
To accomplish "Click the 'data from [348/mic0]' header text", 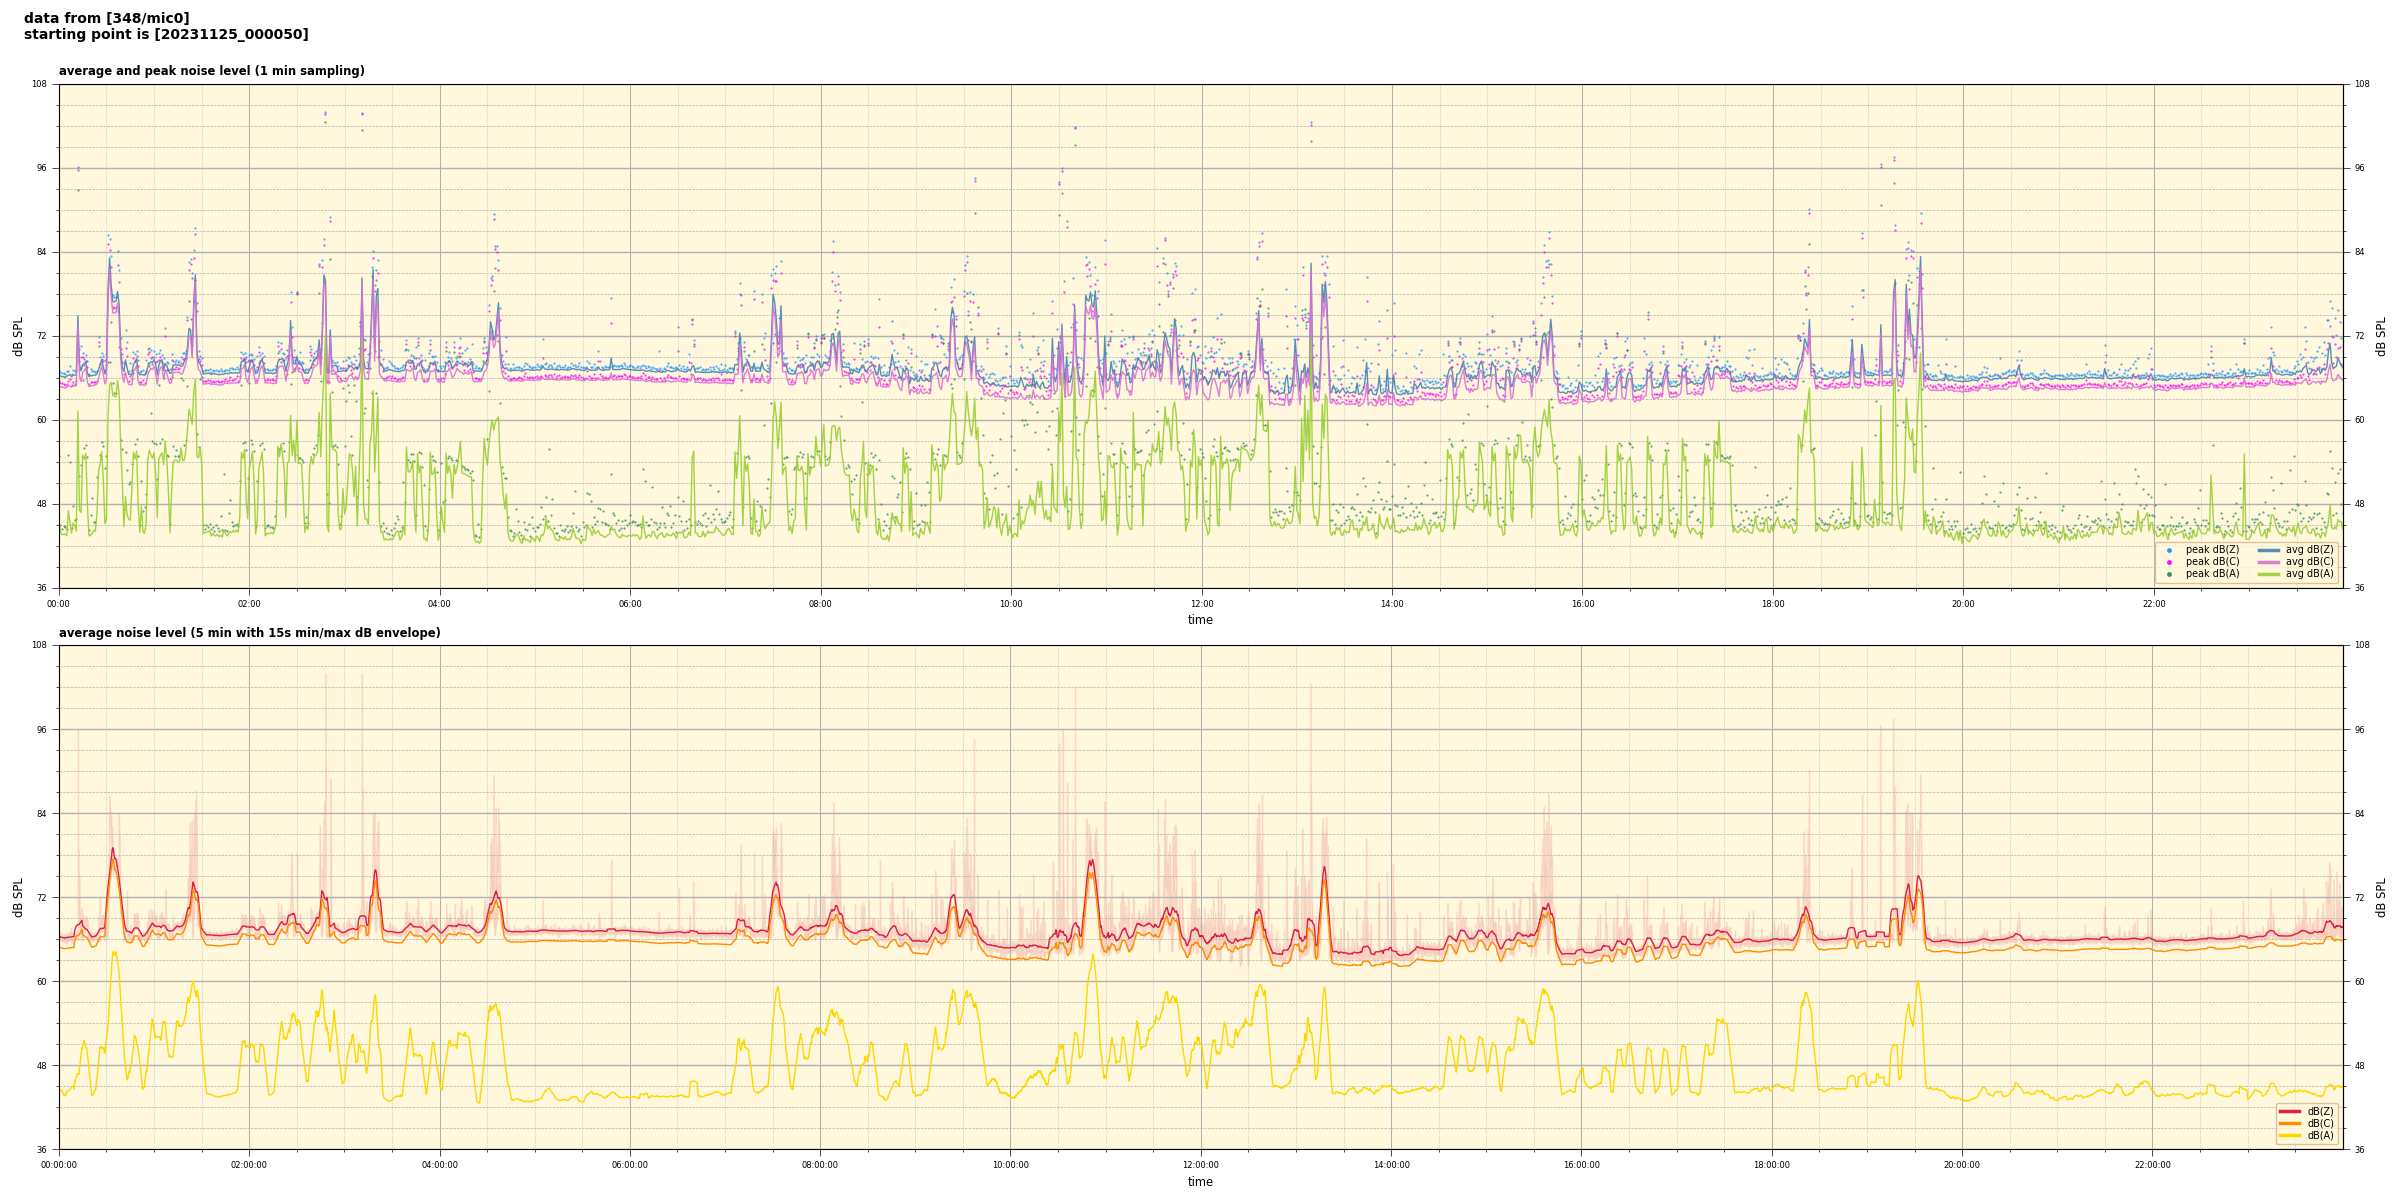I will tap(106, 18).
